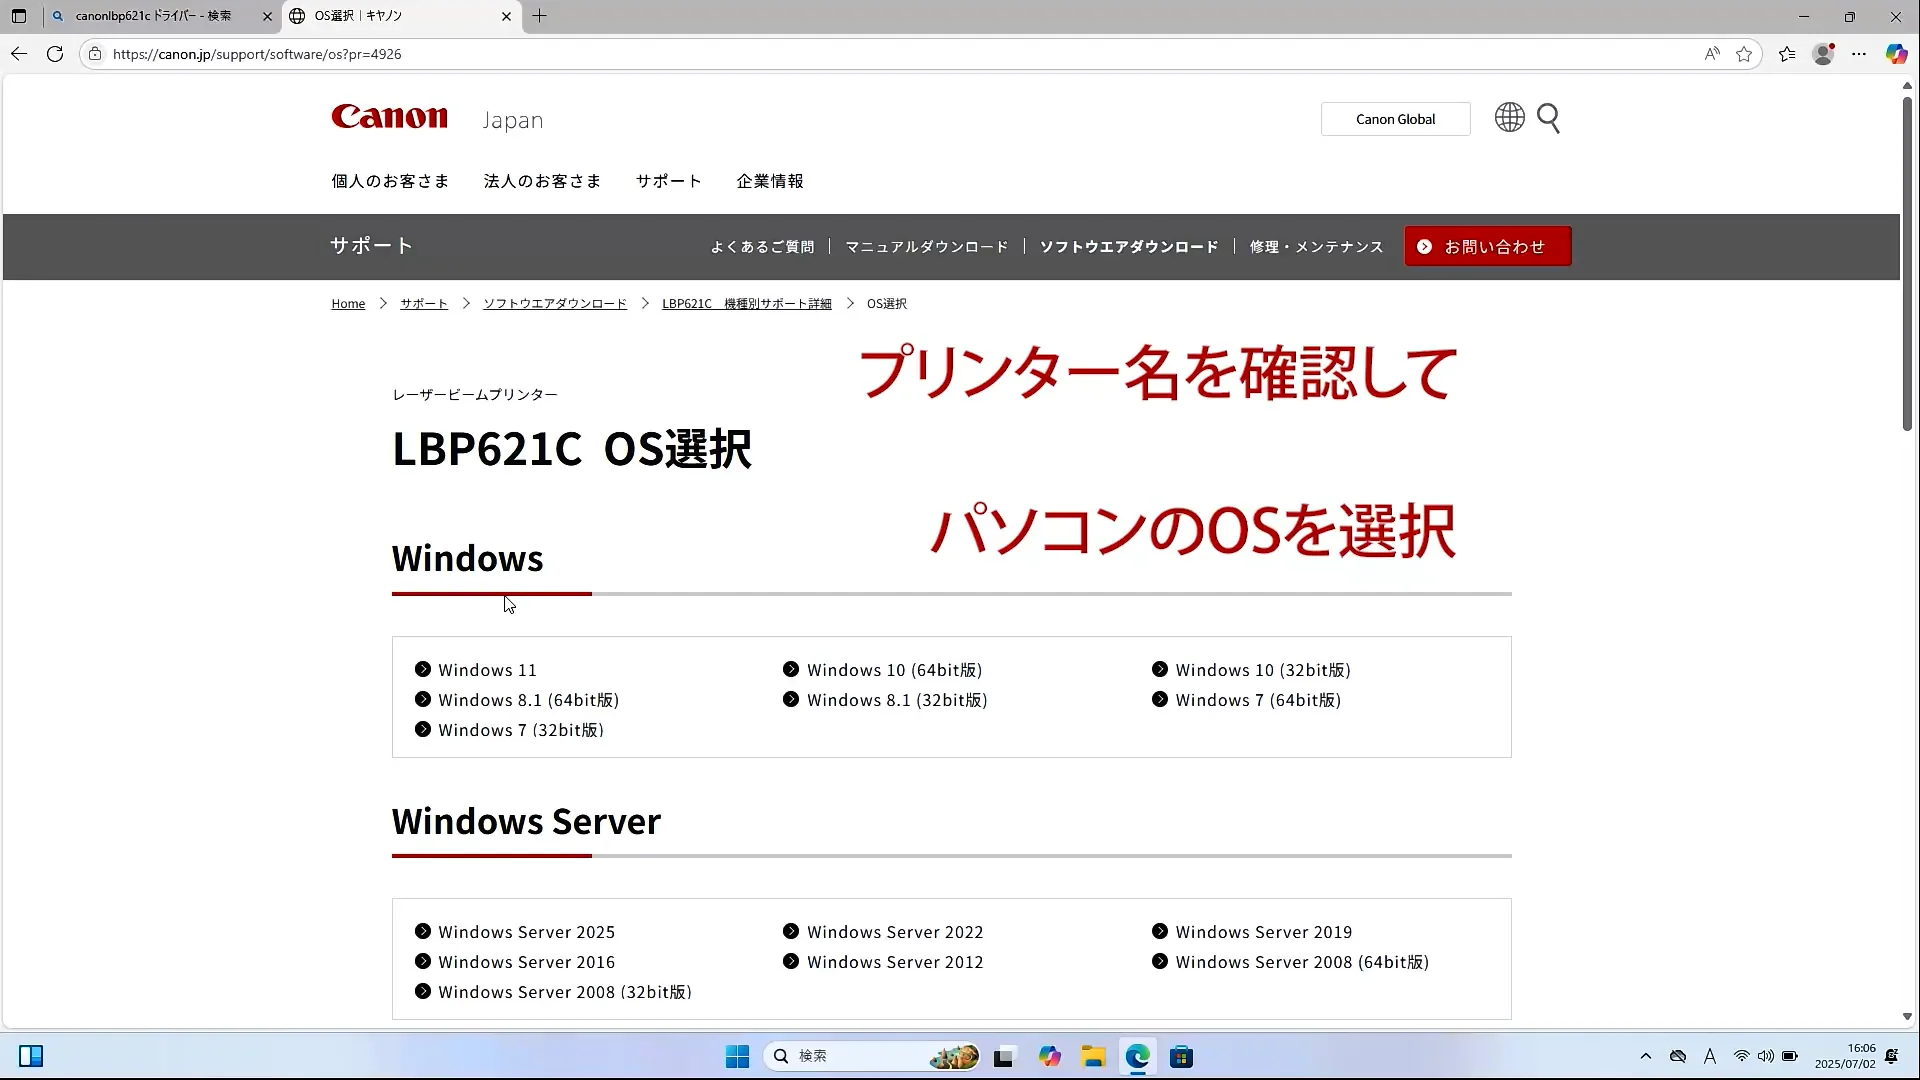Click the taskbar search box
The width and height of the screenshot is (1920, 1080).
(872, 1057)
